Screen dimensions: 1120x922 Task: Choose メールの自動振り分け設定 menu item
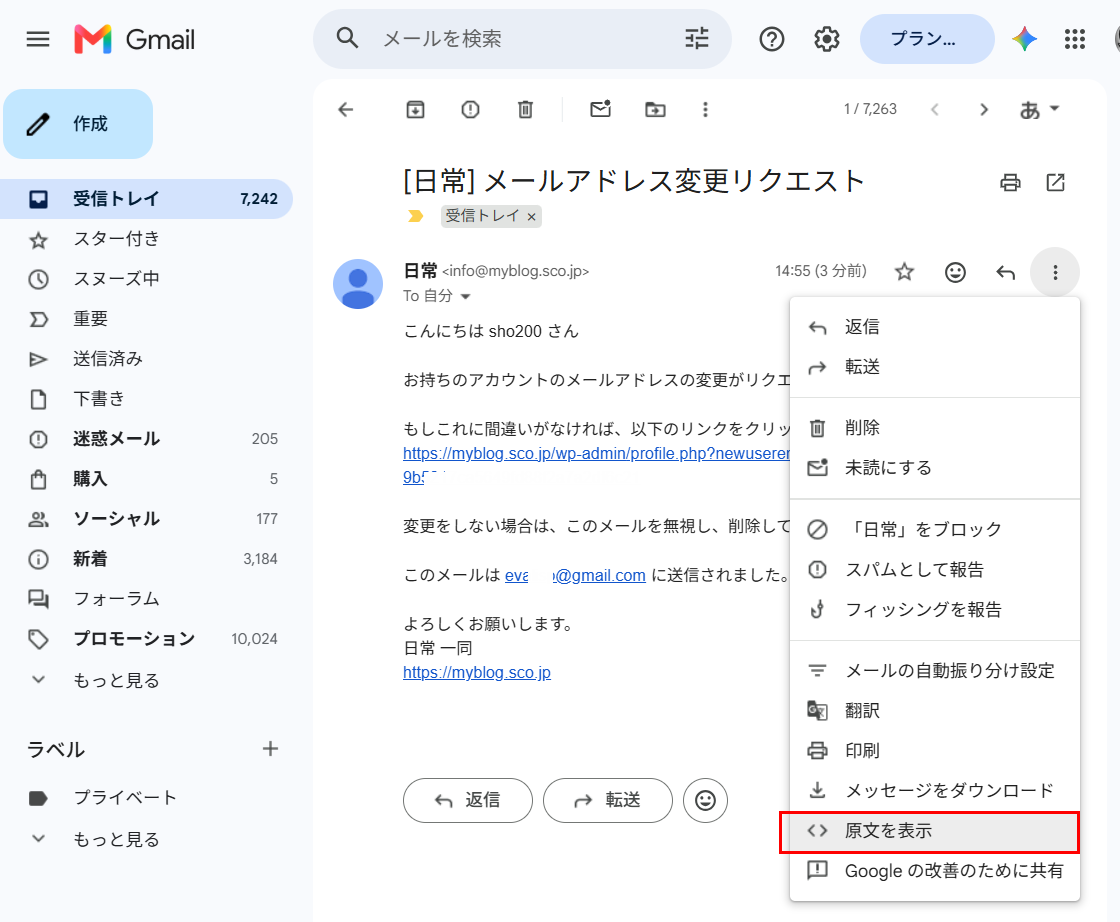(934, 671)
